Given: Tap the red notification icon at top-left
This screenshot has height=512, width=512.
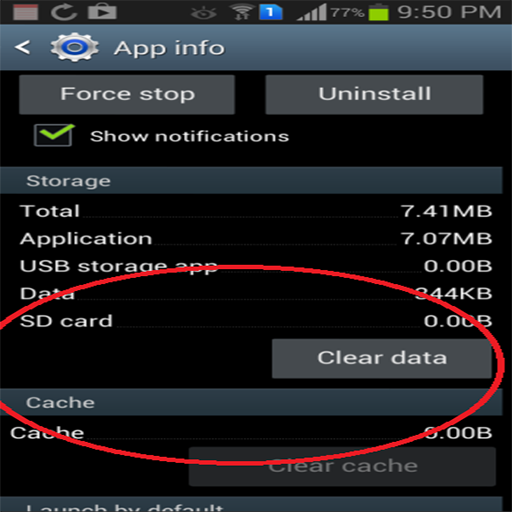Looking at the screenshot, I should click(x=26, y=12).
